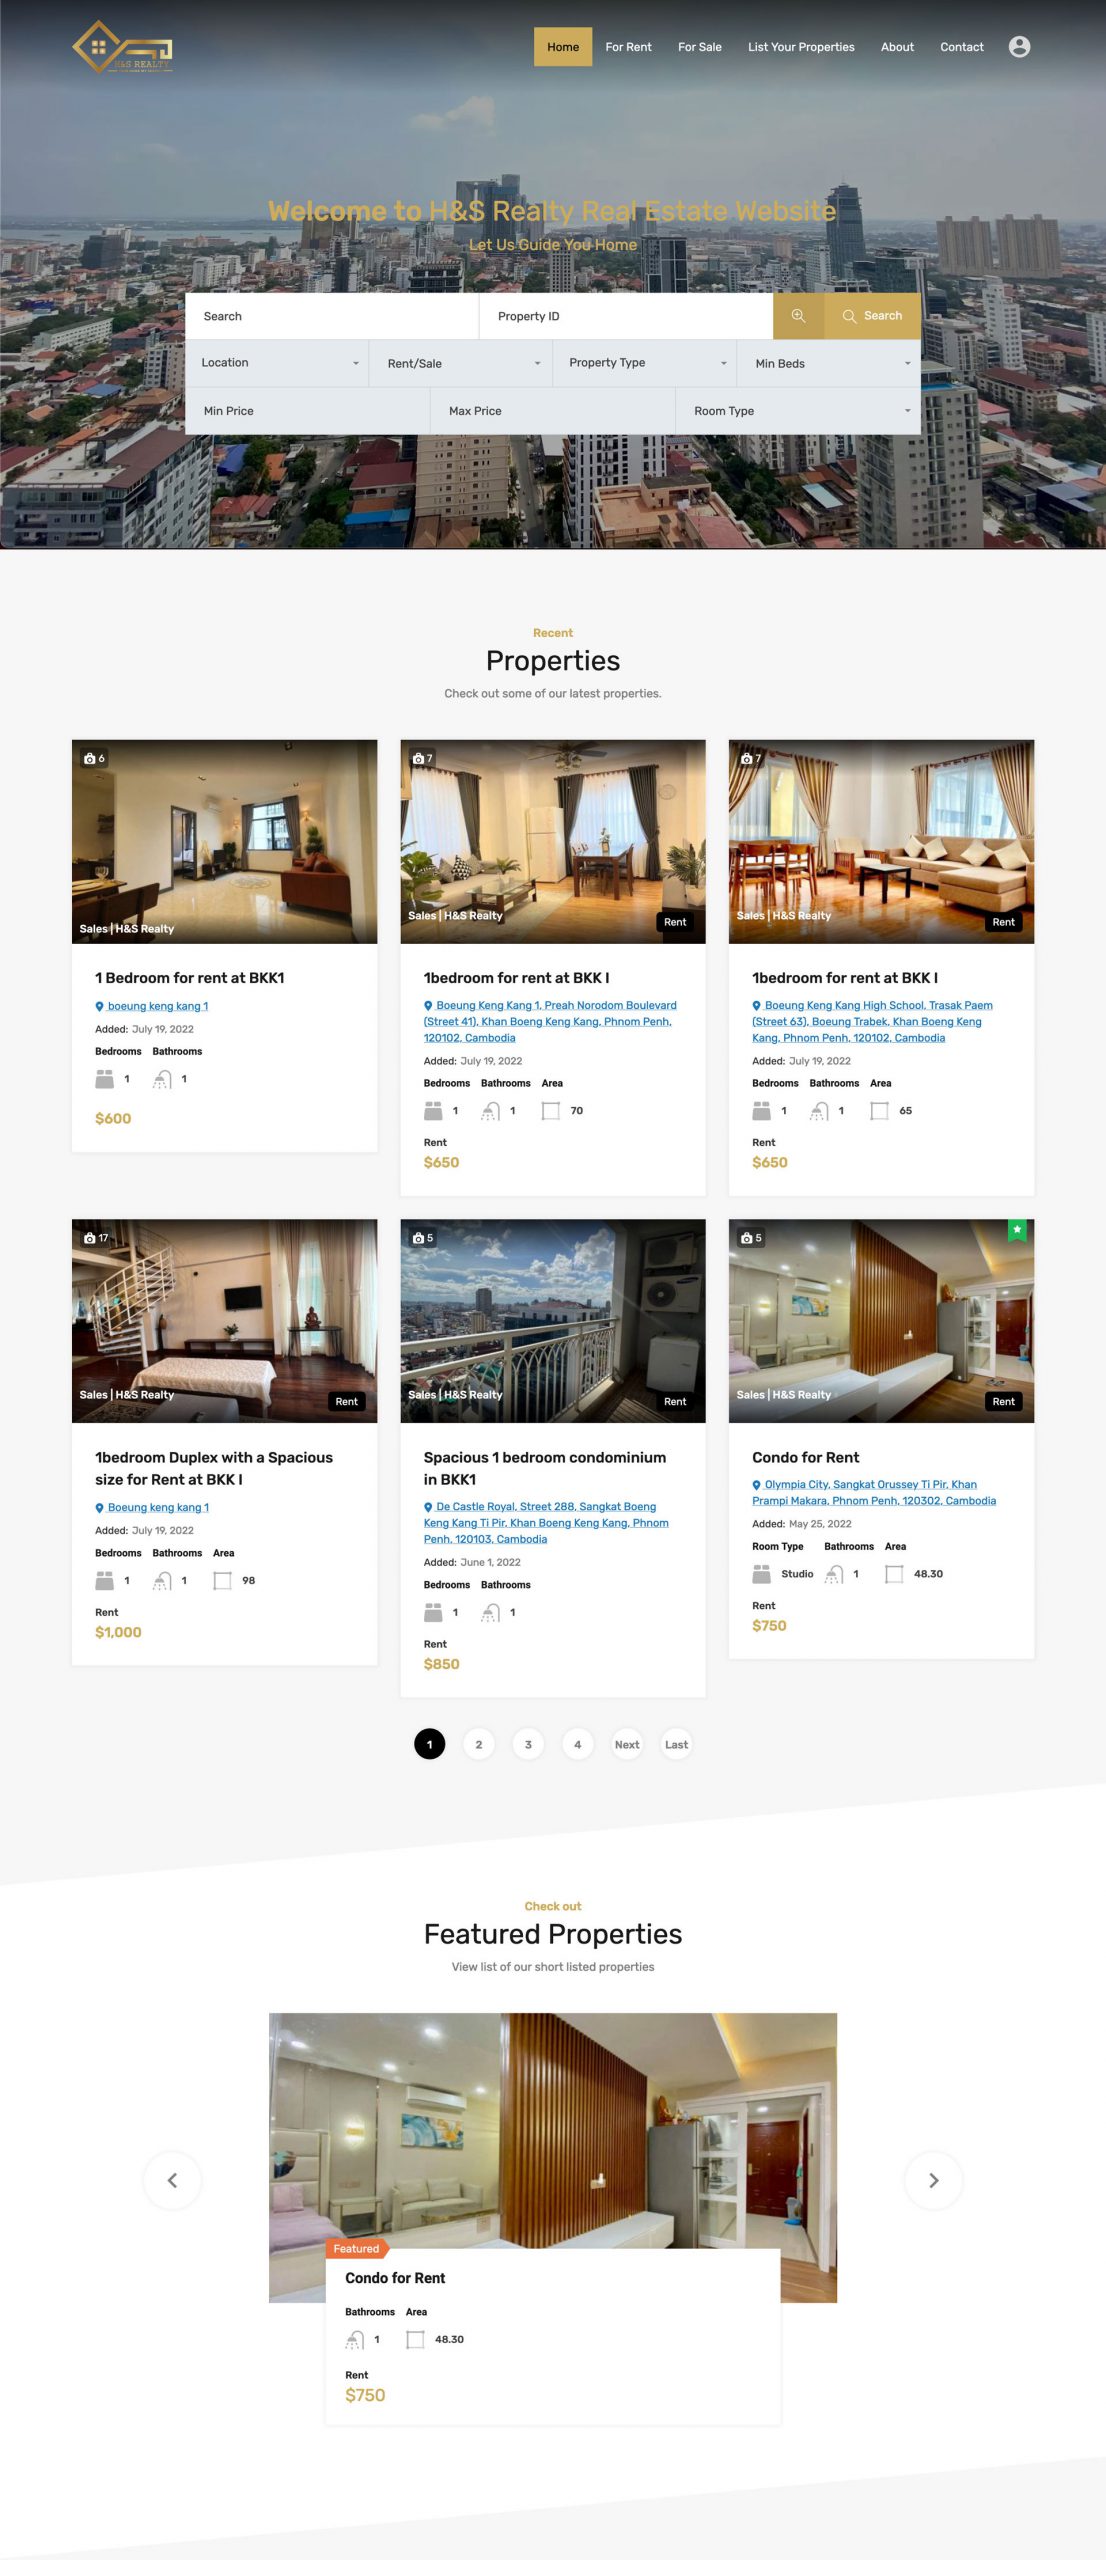The width and height of the screenshot is (1106, 2560).
Task: Click location pin beside Olympia City address
Action: [x=757, y=1485]
